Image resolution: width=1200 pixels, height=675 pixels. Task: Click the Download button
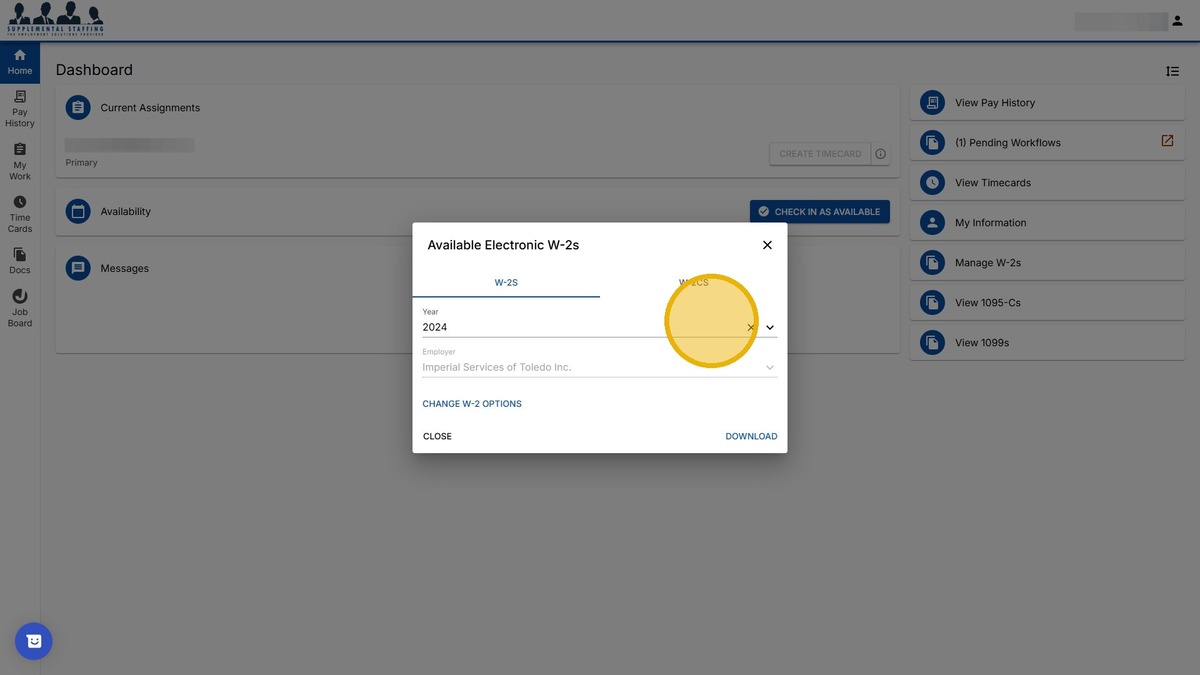(751, 436)
